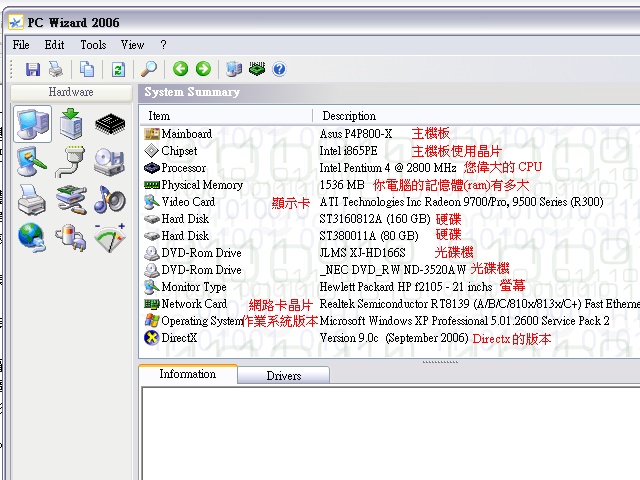The image size is (640, 480).
Task: Open the File menu
Action: [21, 44]
